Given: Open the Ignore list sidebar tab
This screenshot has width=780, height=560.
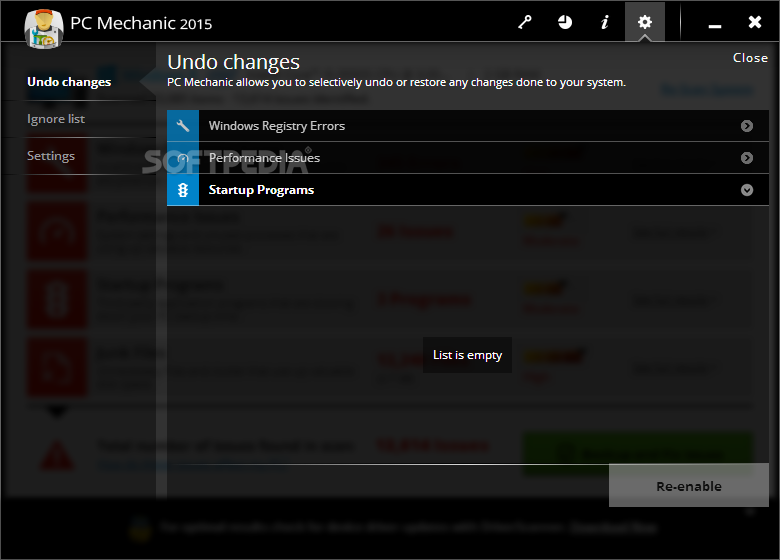Looking at the screenshot, I should tap(56, 119).
